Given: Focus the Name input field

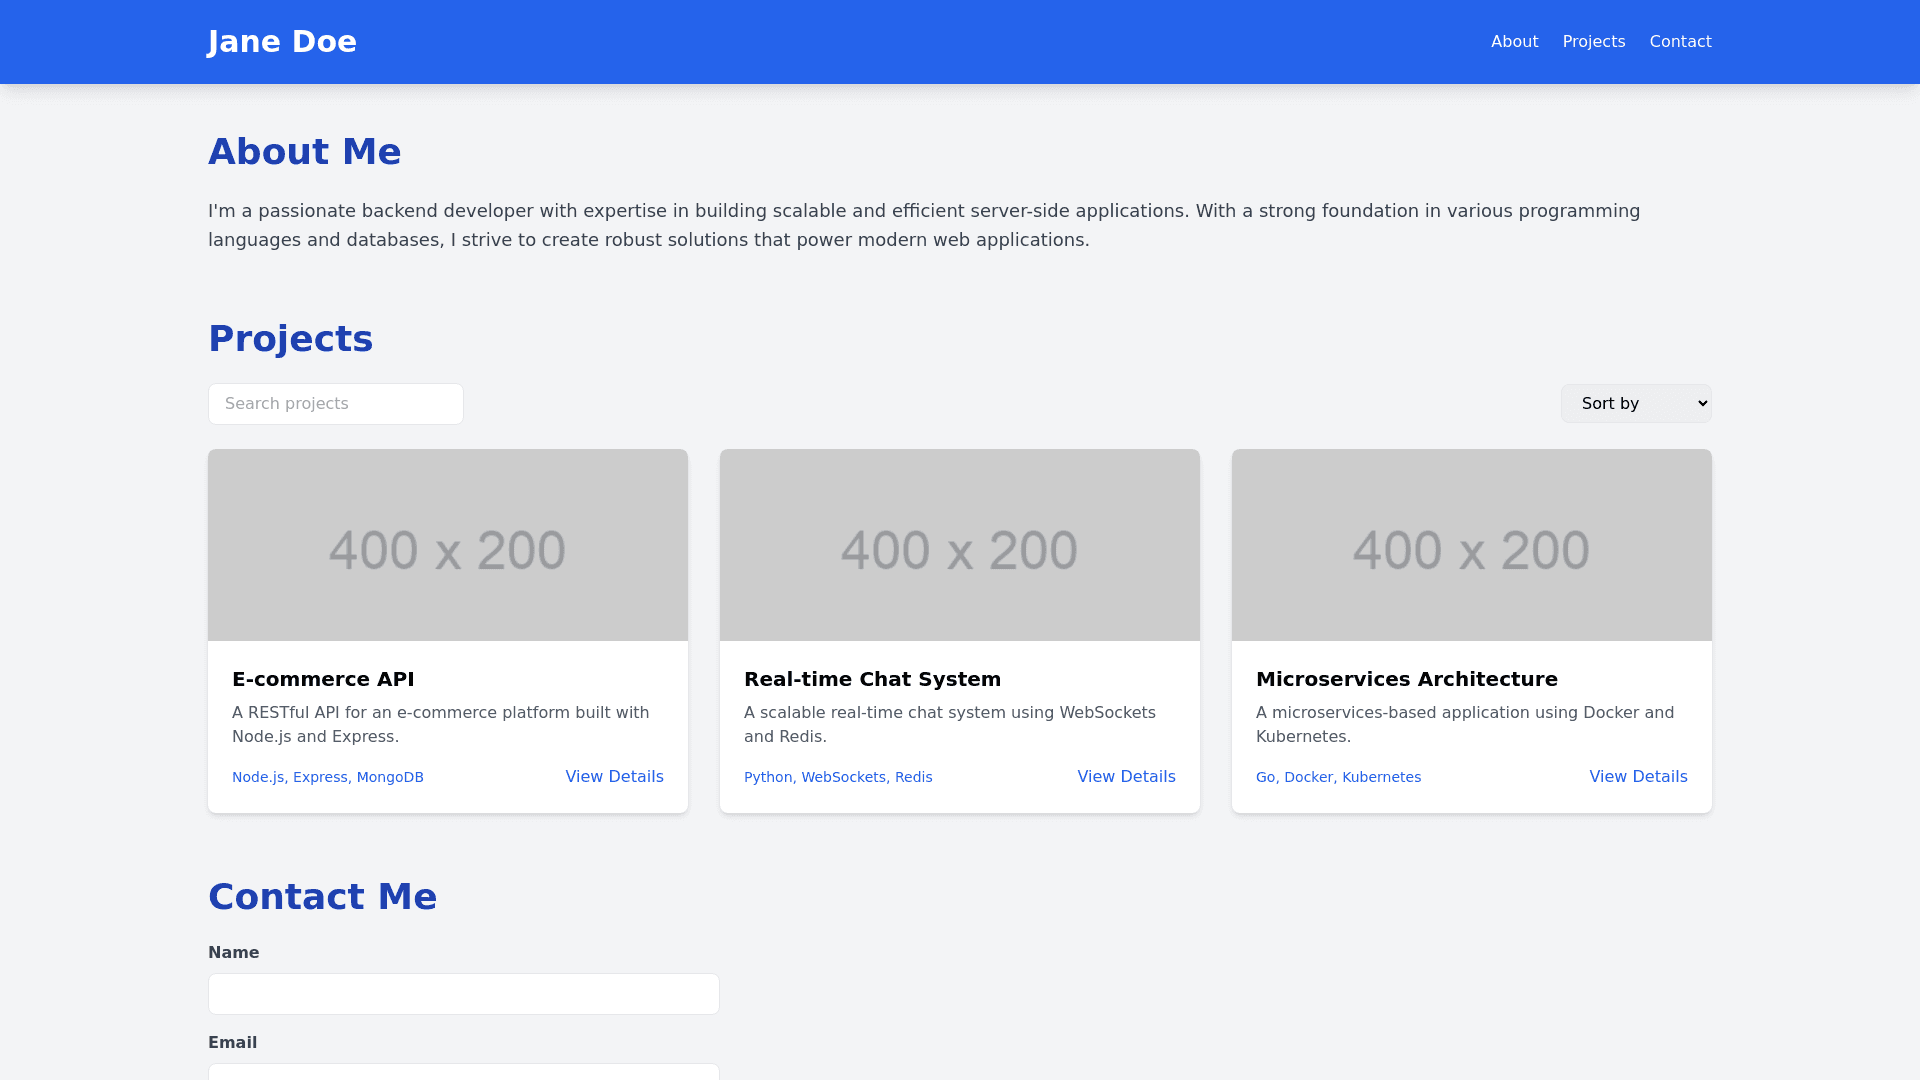Looking at the screenshot, I should pyautogui.click(x=464, y=994).
